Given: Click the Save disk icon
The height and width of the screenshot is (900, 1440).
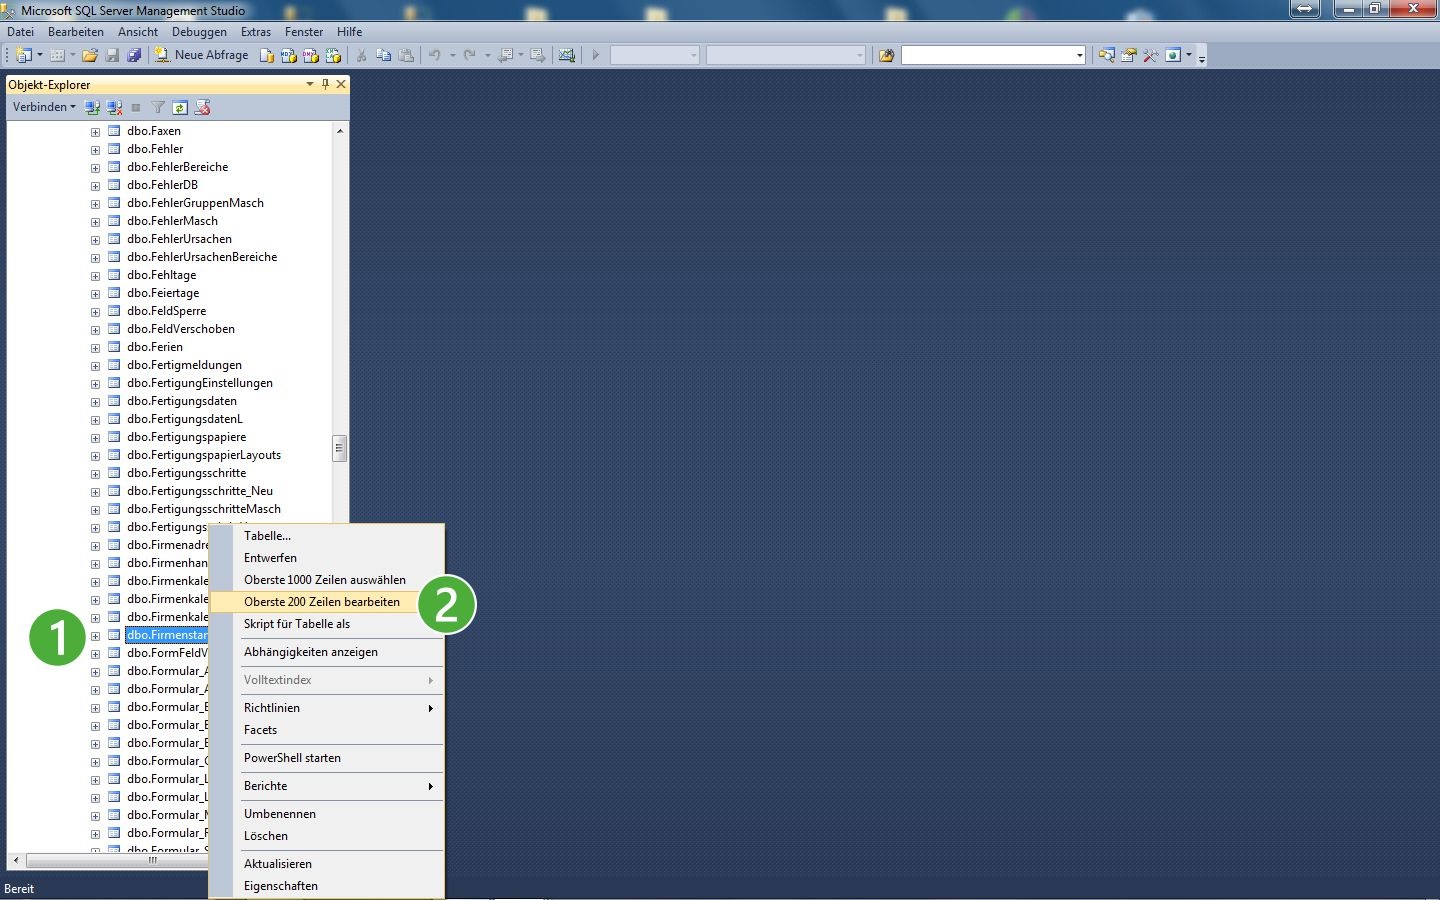Looking at the screenshot, I should [112, 55].
